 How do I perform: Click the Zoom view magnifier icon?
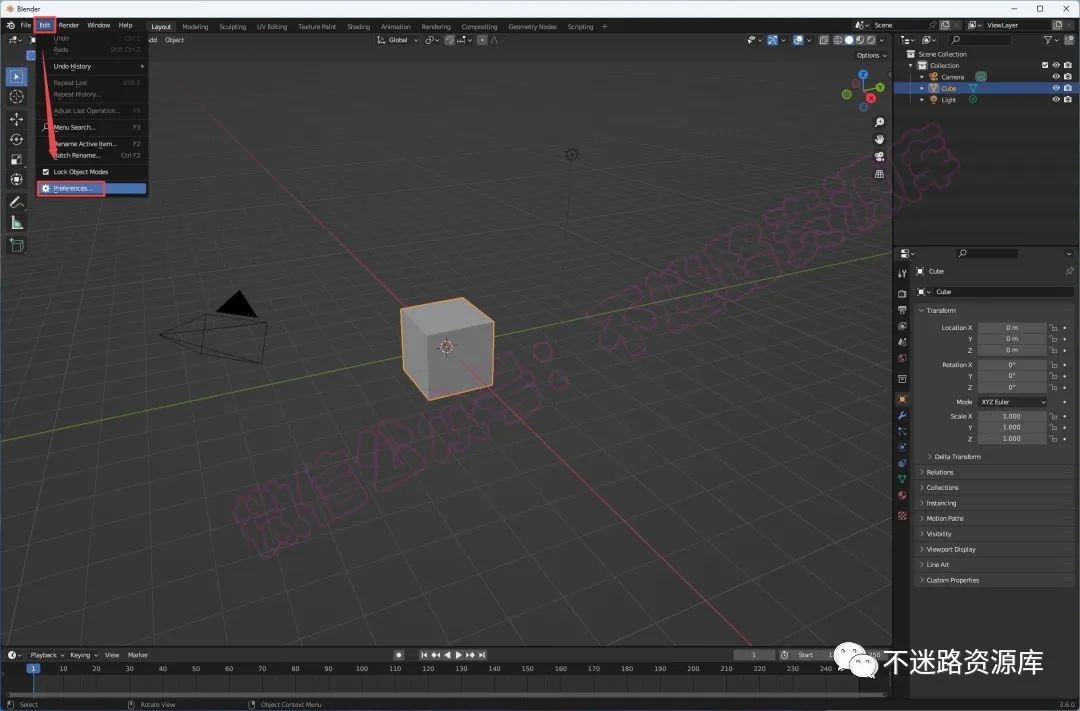(880, 122)
